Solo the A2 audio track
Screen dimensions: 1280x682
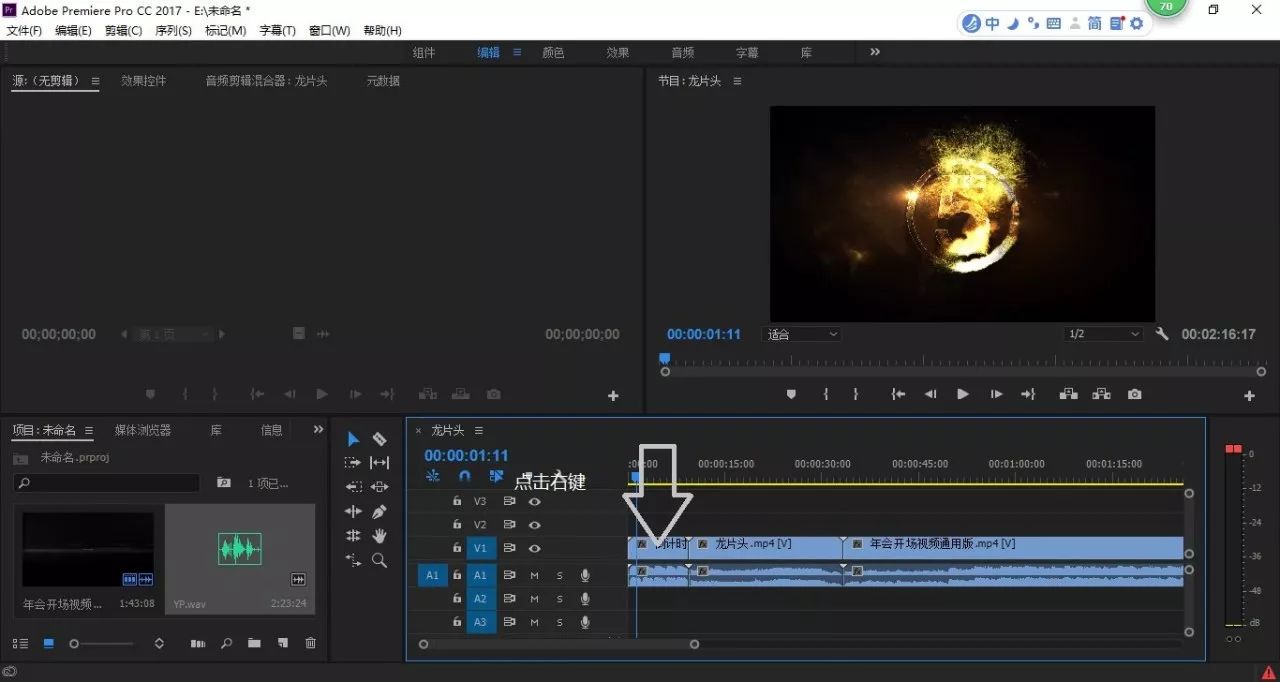coord(559,598)
